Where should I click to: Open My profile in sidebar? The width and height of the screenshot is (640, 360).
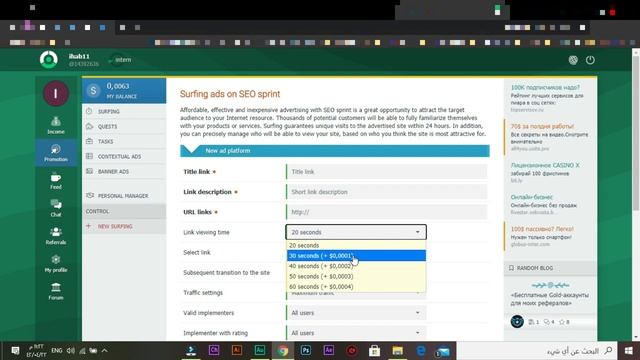click(x=56, y=264)
